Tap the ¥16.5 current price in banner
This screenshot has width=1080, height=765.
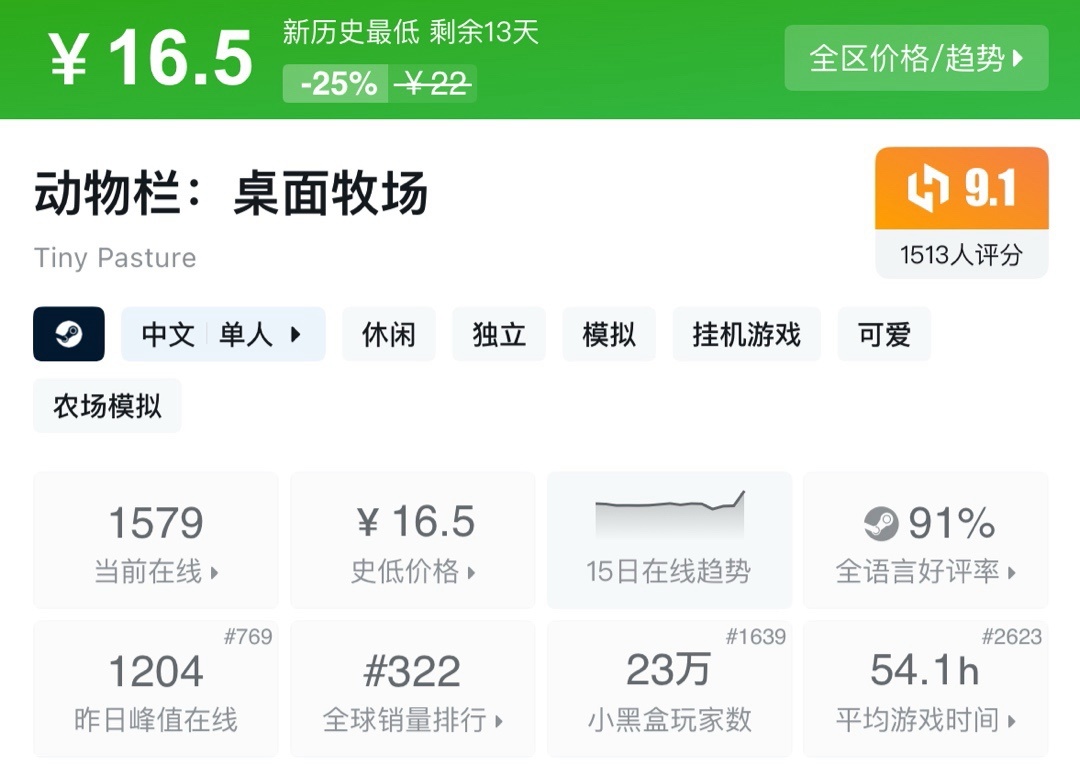pos(150,59)
